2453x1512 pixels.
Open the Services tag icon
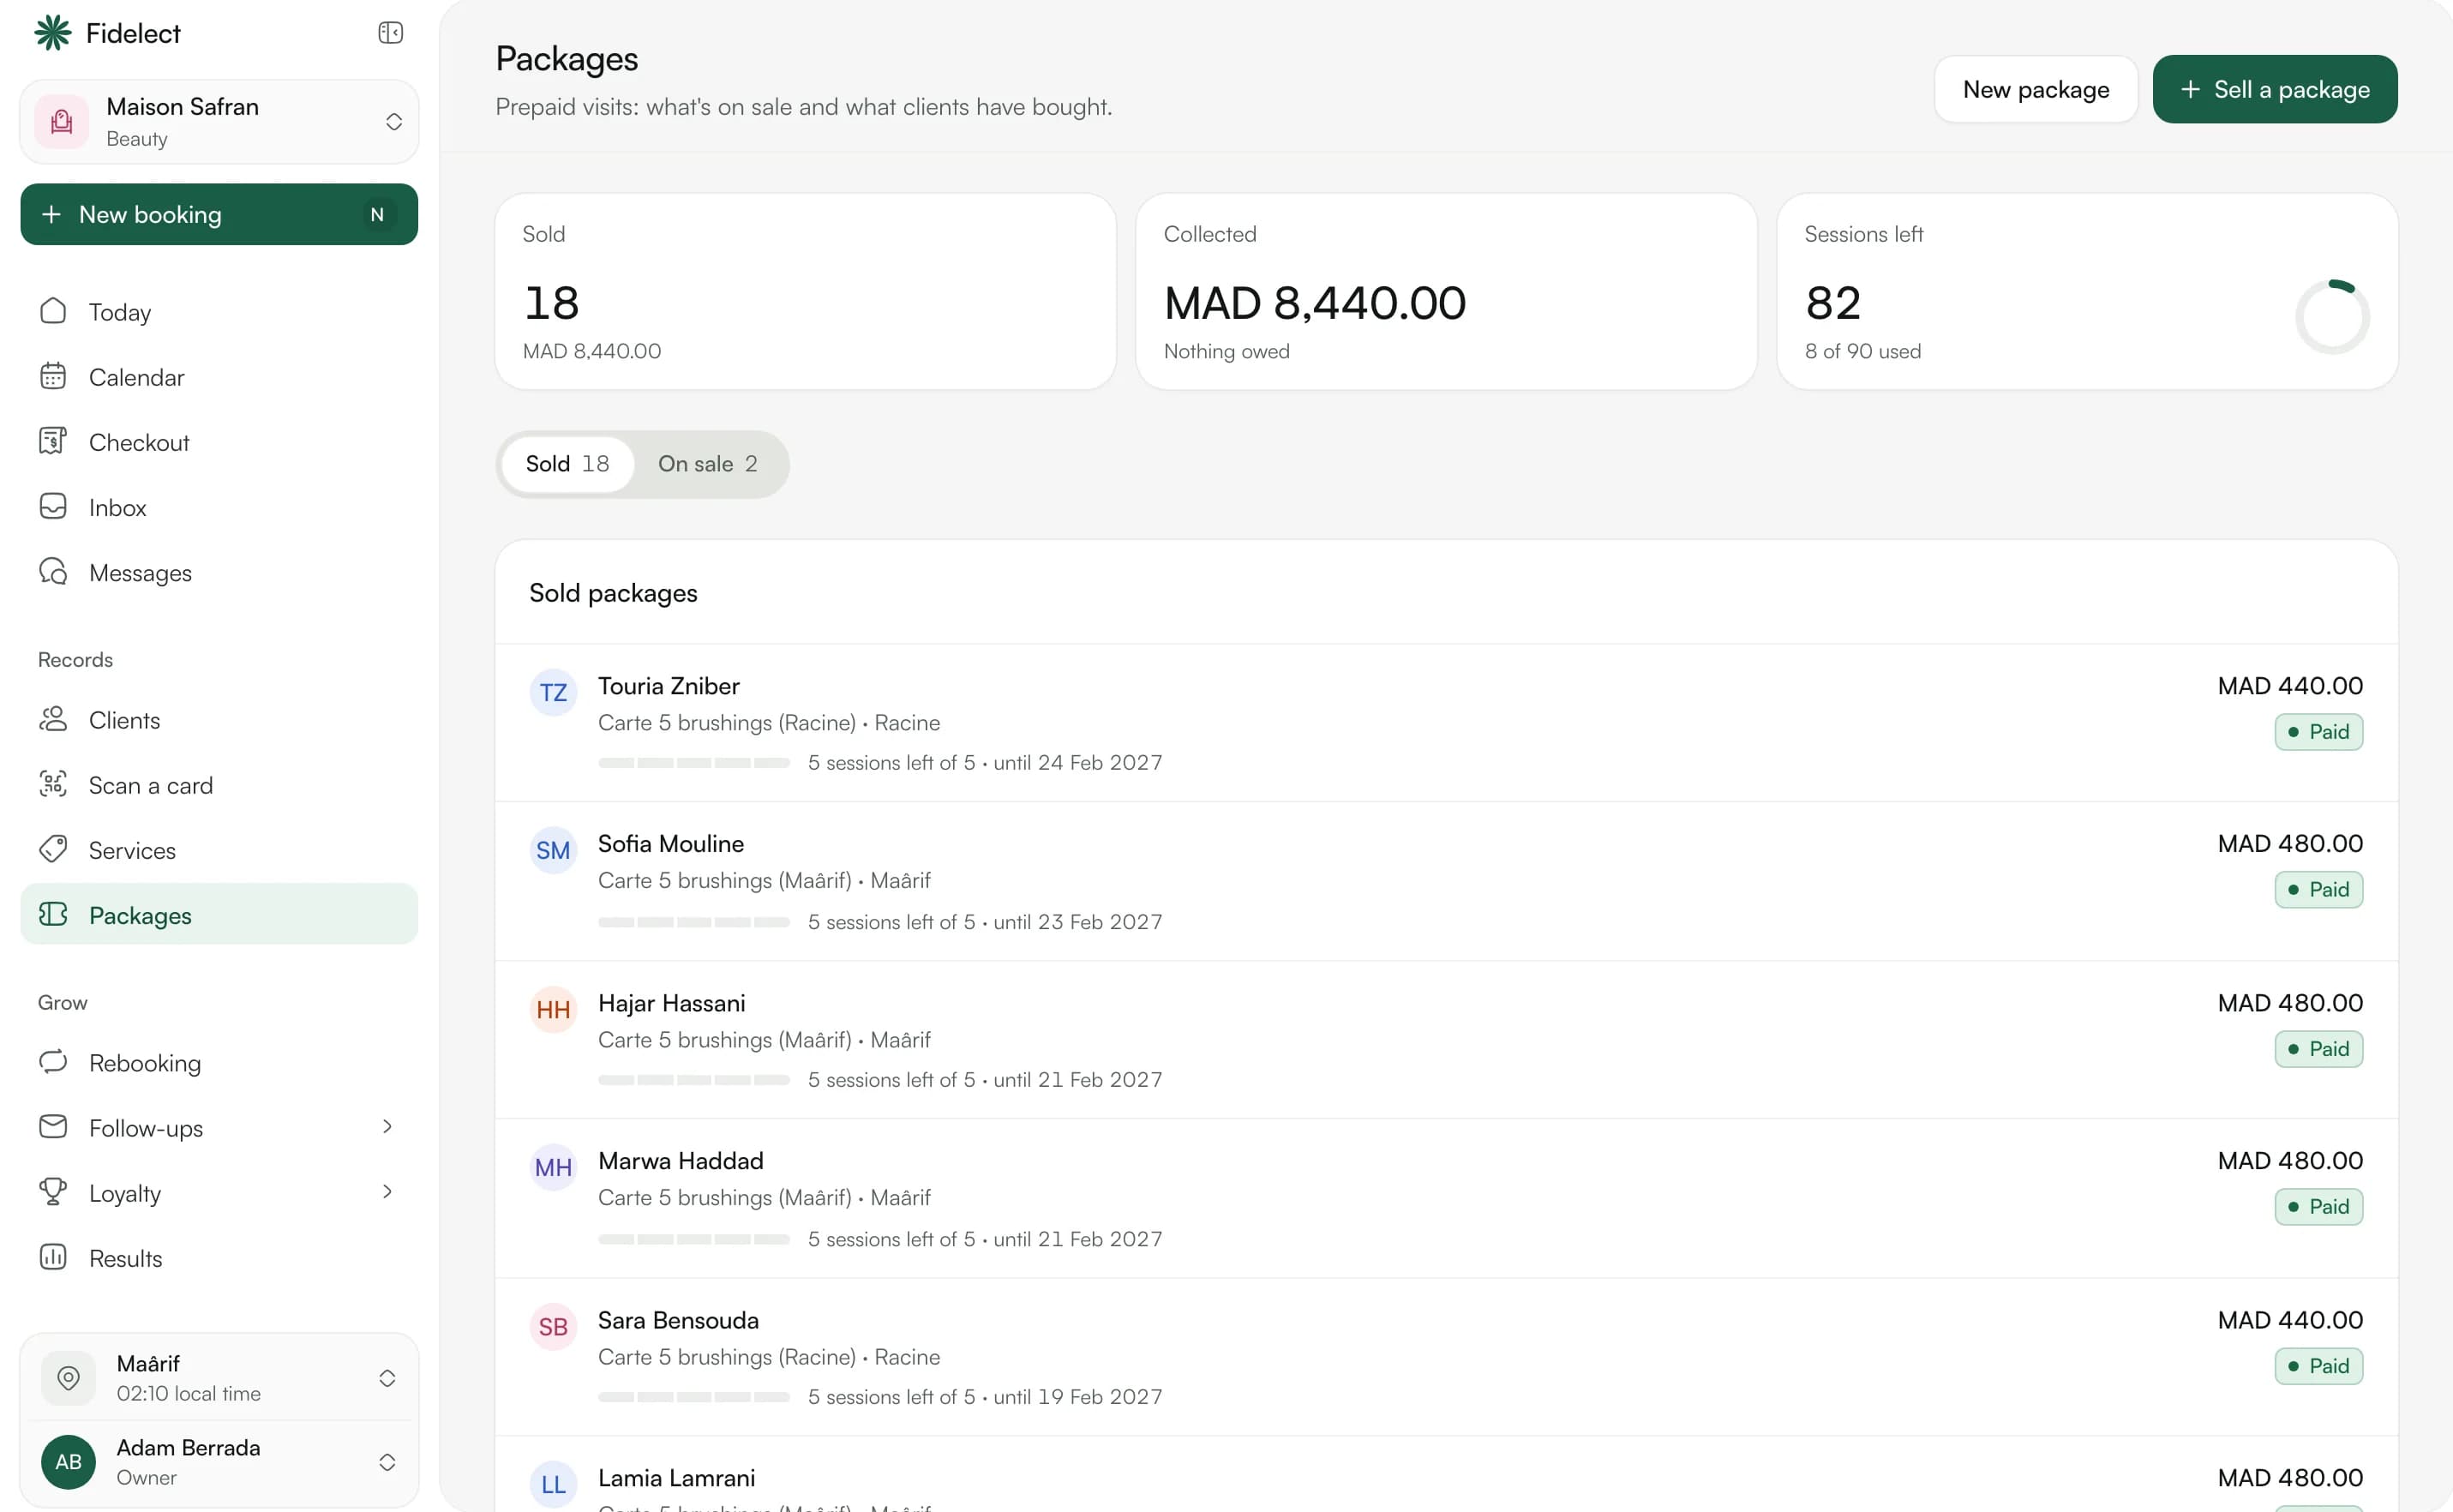pyautogui.click(x=53, y=849)
